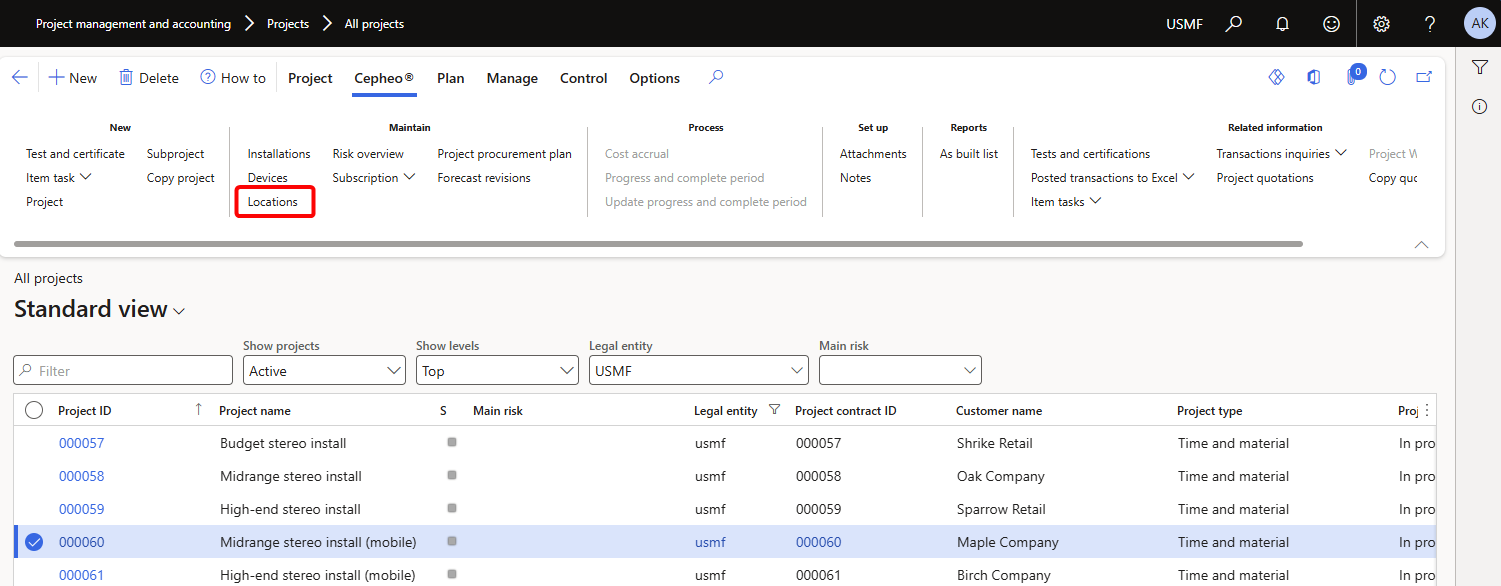Click the back arrow icon

click(20, 77)
